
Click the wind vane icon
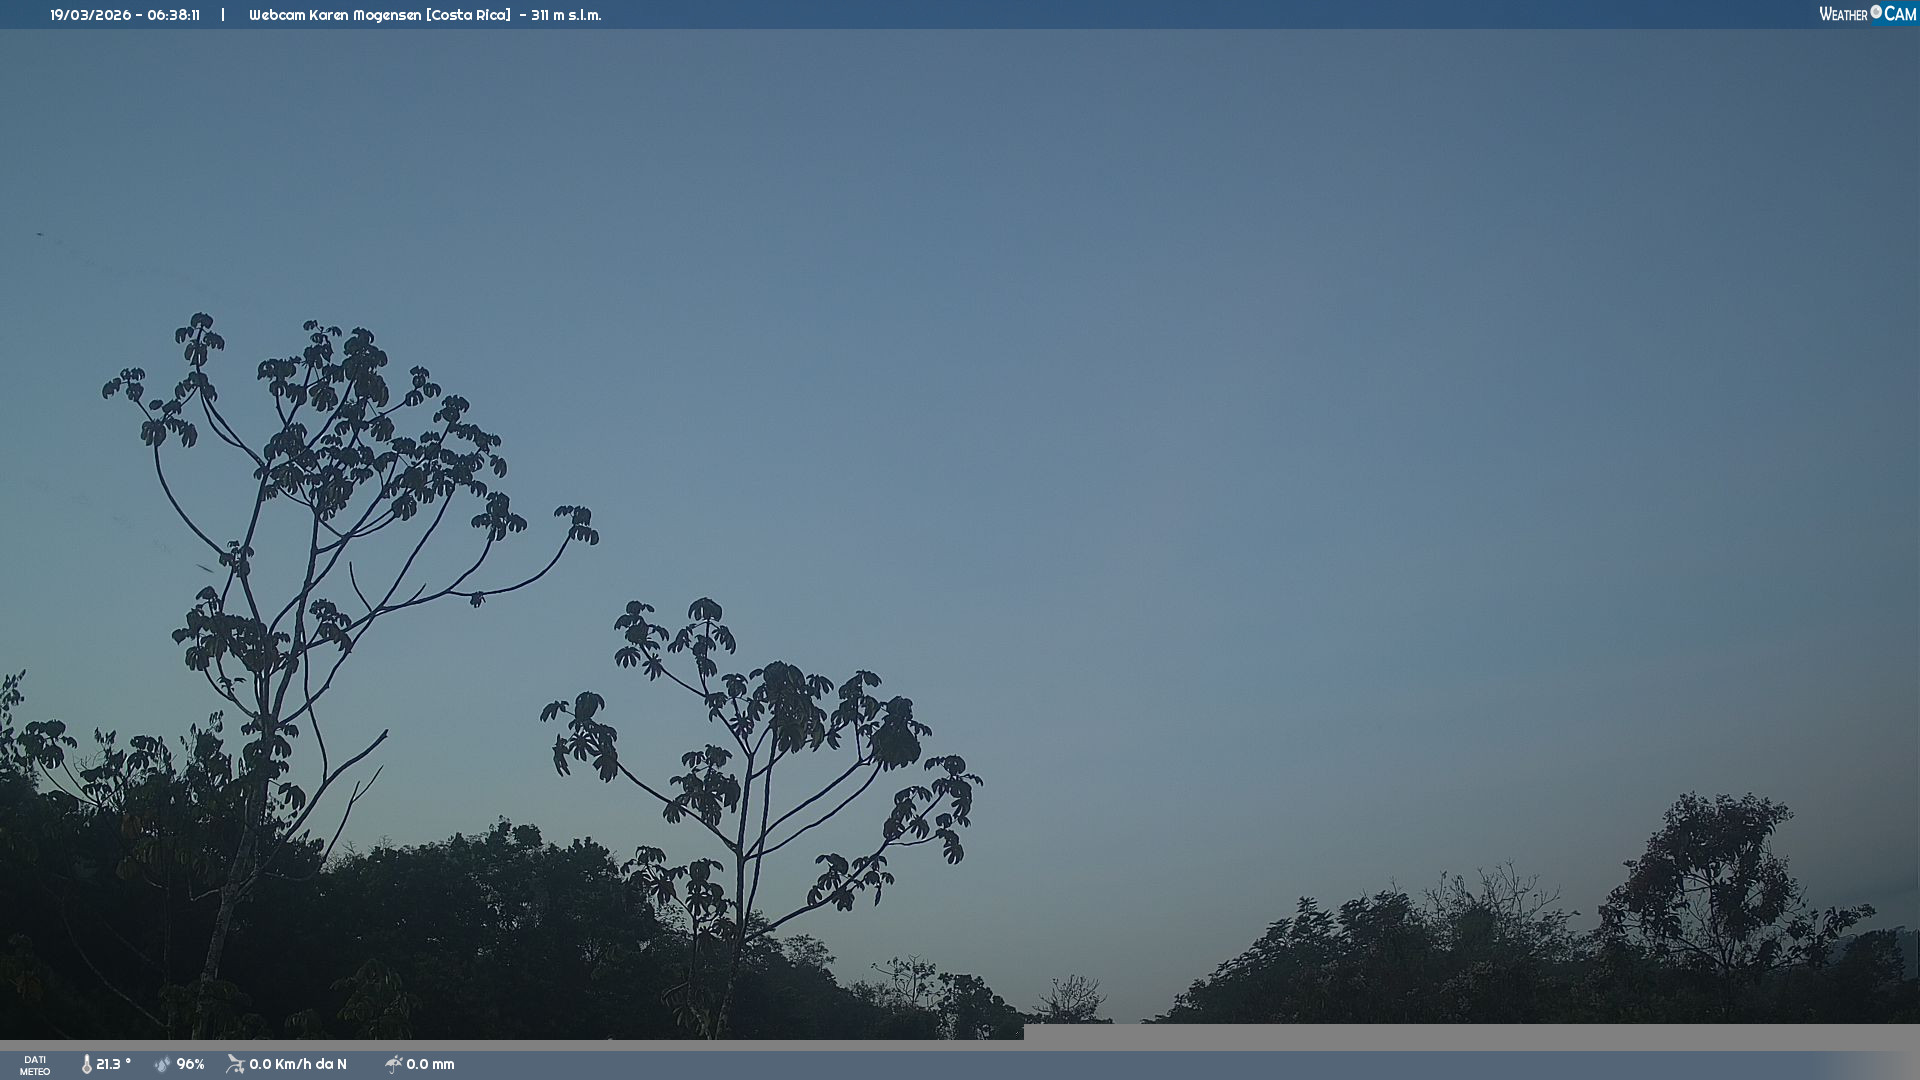tap(235, 1064)
